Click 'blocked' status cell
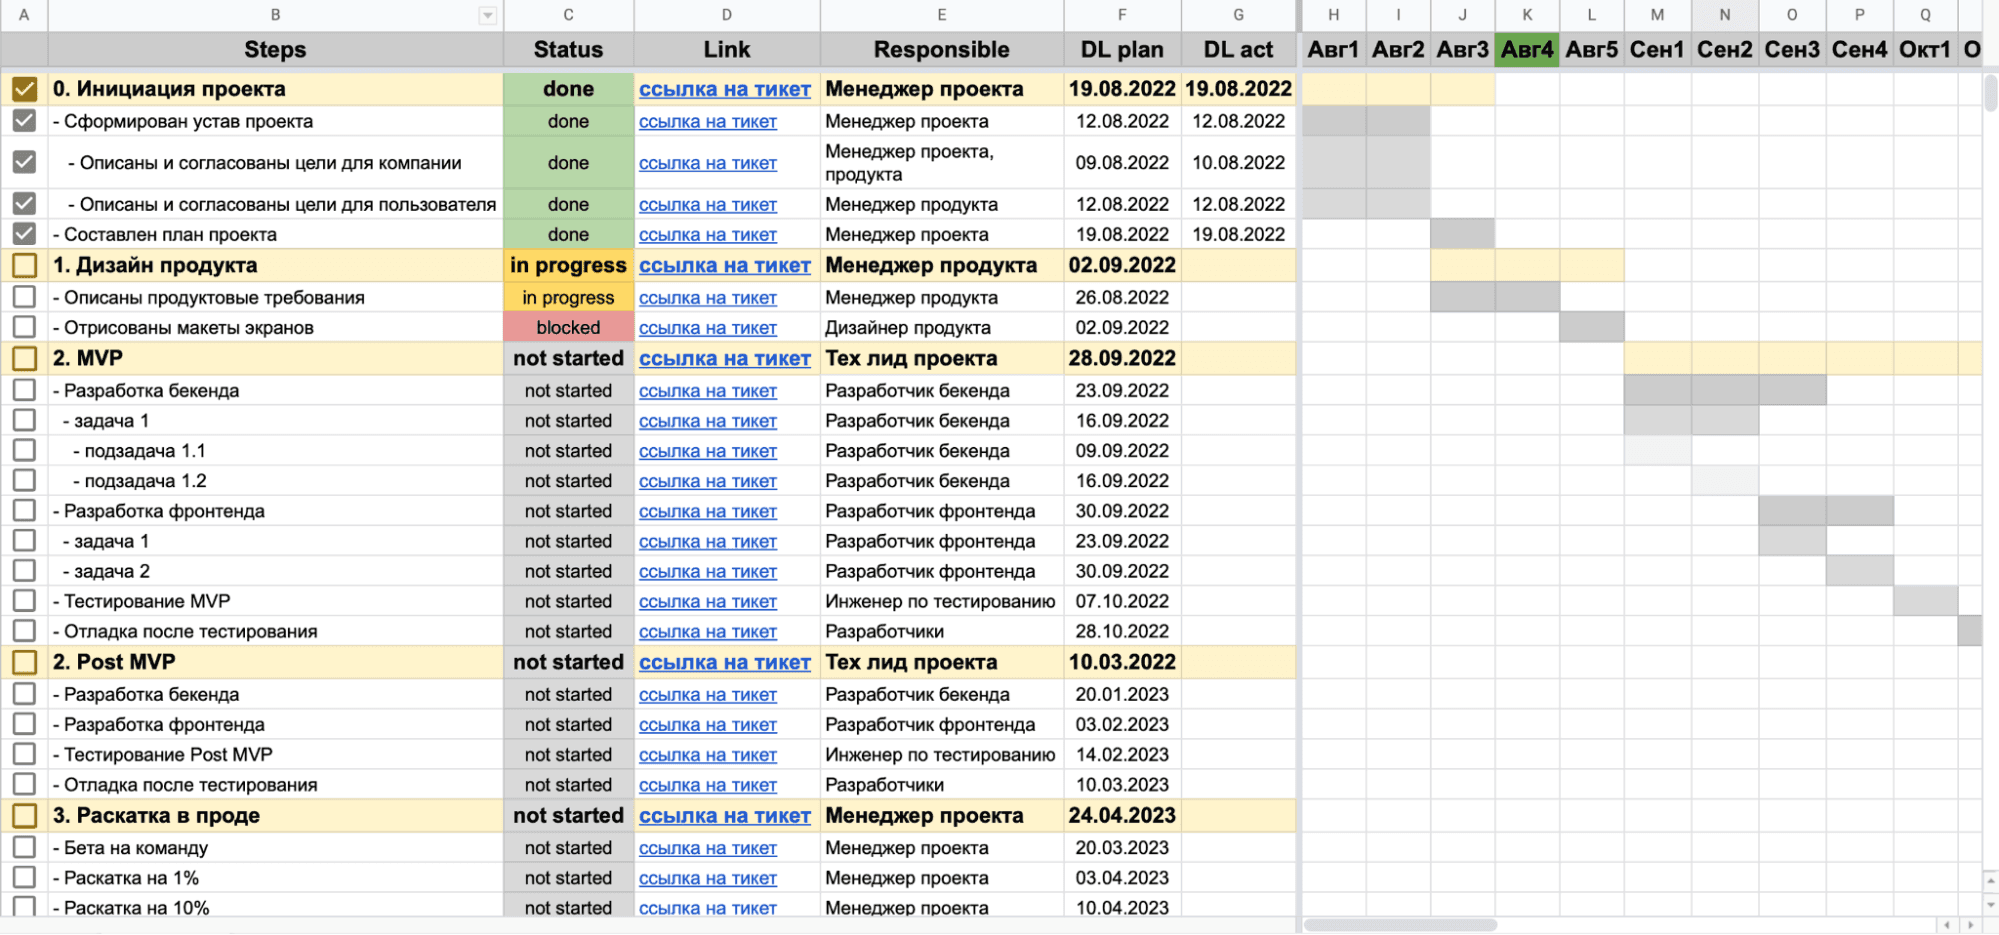 pos(568,327)
